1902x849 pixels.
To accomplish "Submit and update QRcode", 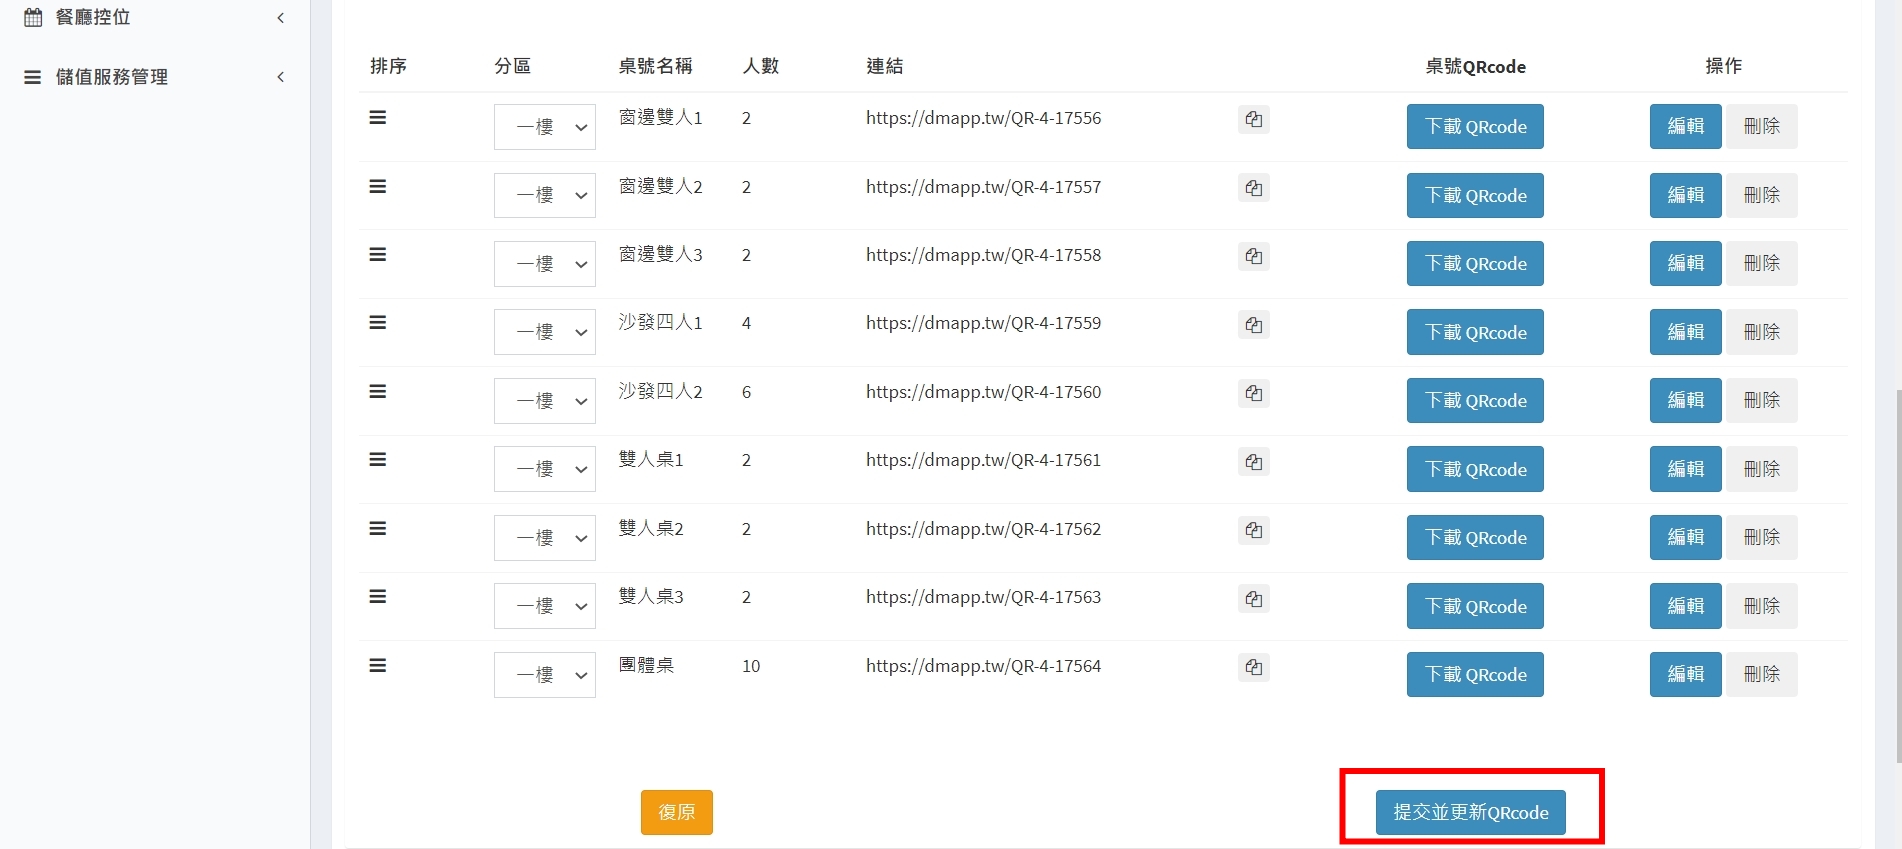I will (x=1470, y=812).
